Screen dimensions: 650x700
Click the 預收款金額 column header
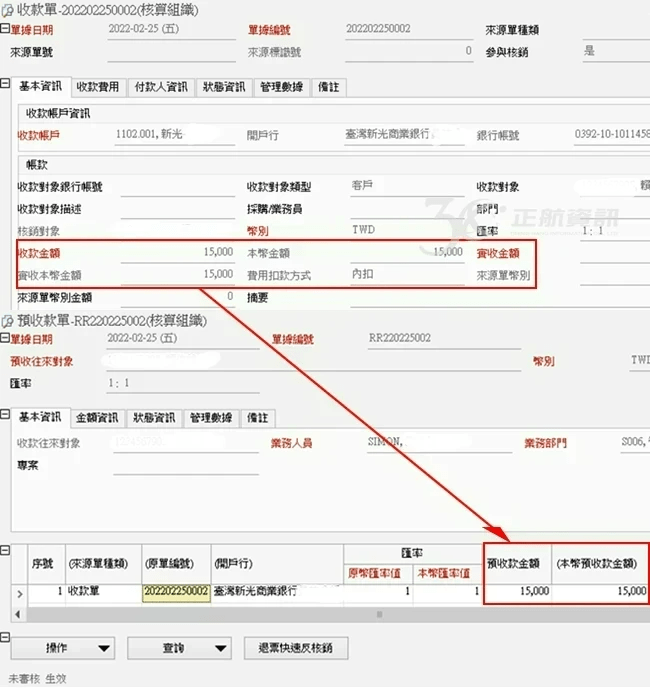click(517, 563)
